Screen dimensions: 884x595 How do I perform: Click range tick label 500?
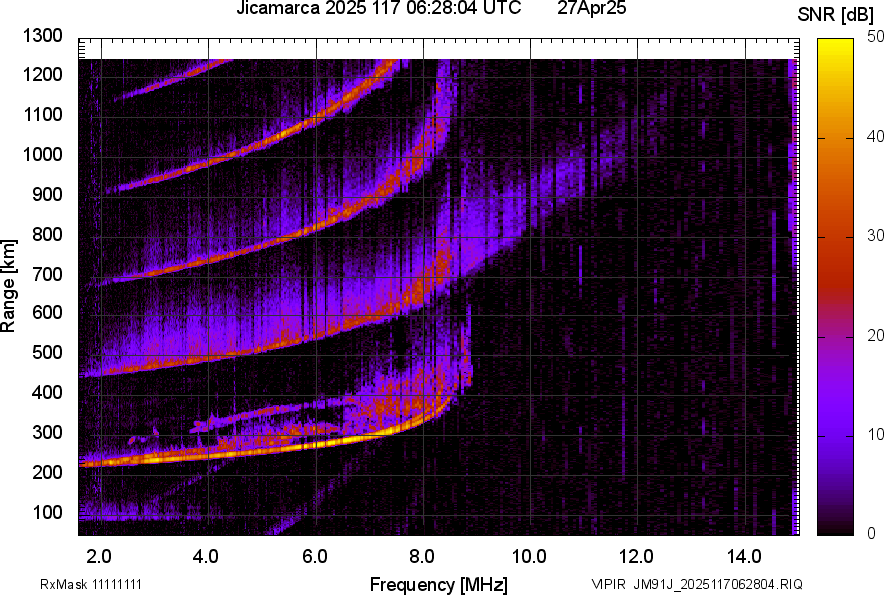[47, 352]
